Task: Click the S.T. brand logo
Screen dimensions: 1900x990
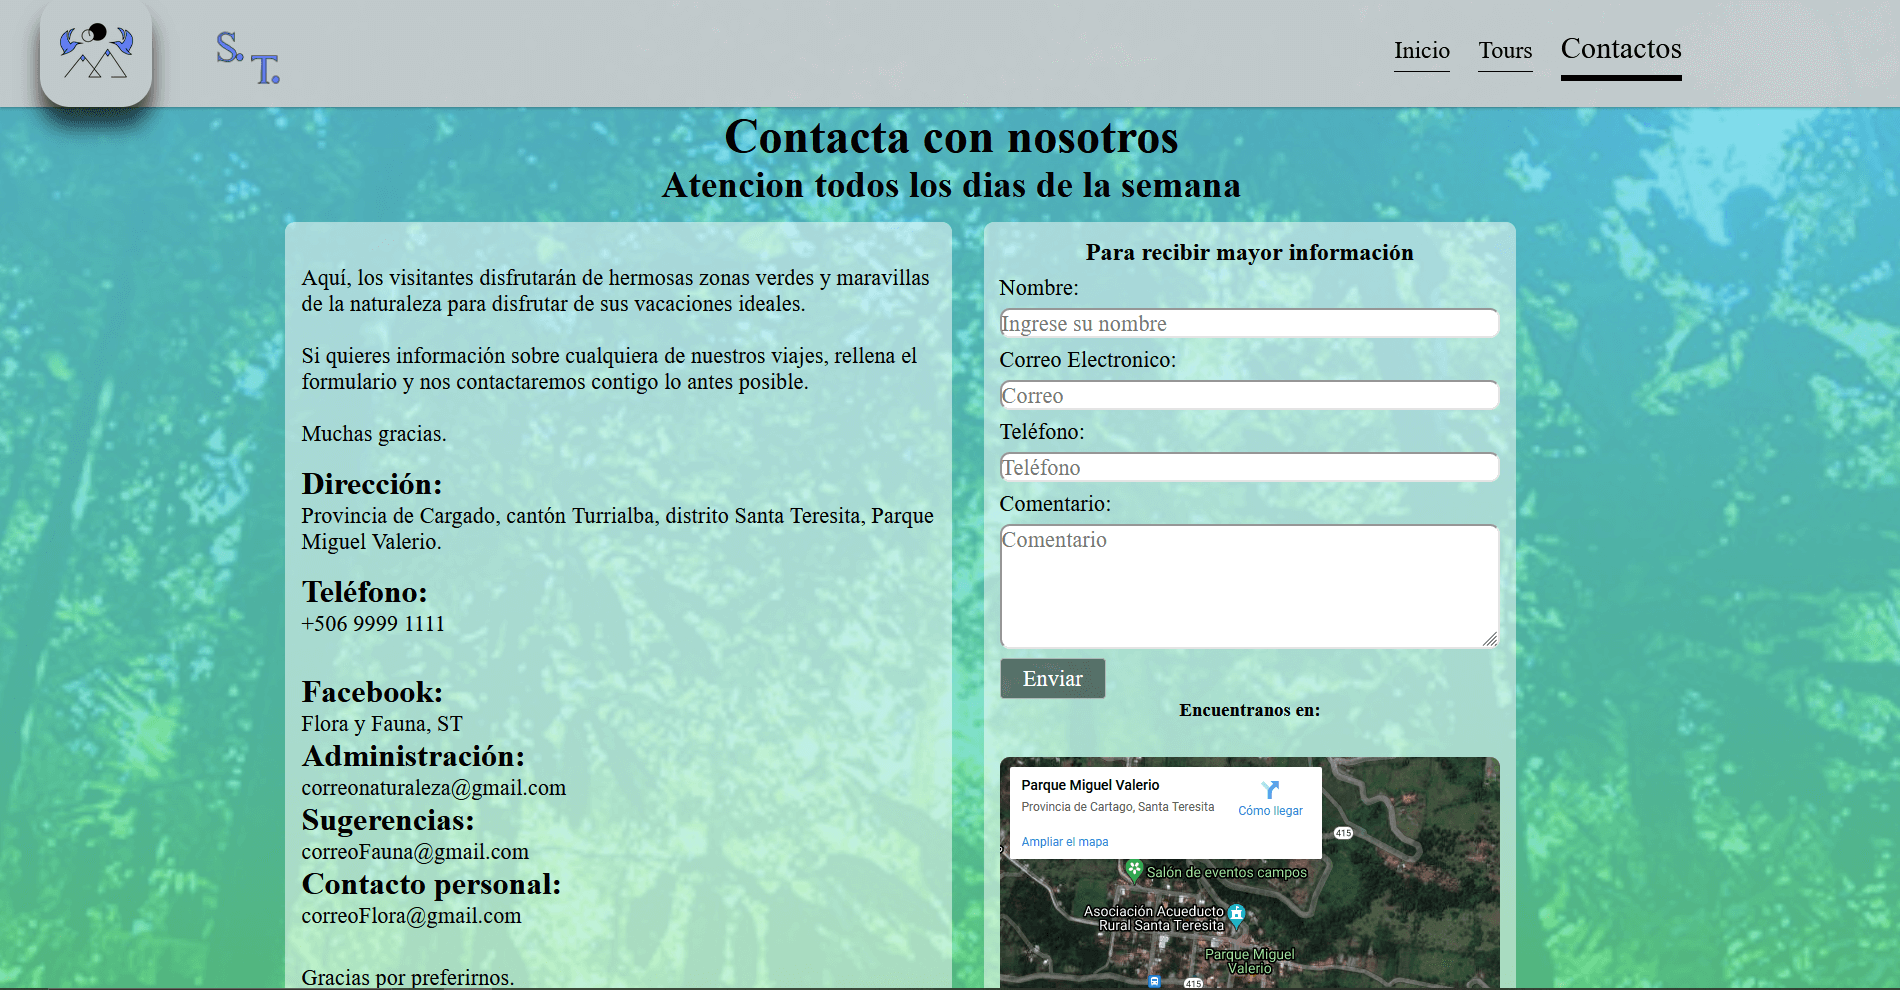Action: point(248,57)
